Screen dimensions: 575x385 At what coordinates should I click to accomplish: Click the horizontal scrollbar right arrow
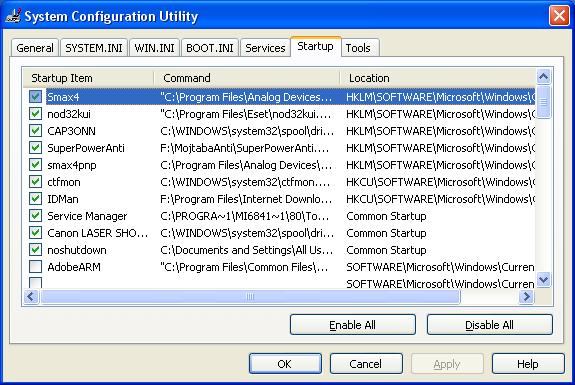pyautogui.click(x=527, y=296)
